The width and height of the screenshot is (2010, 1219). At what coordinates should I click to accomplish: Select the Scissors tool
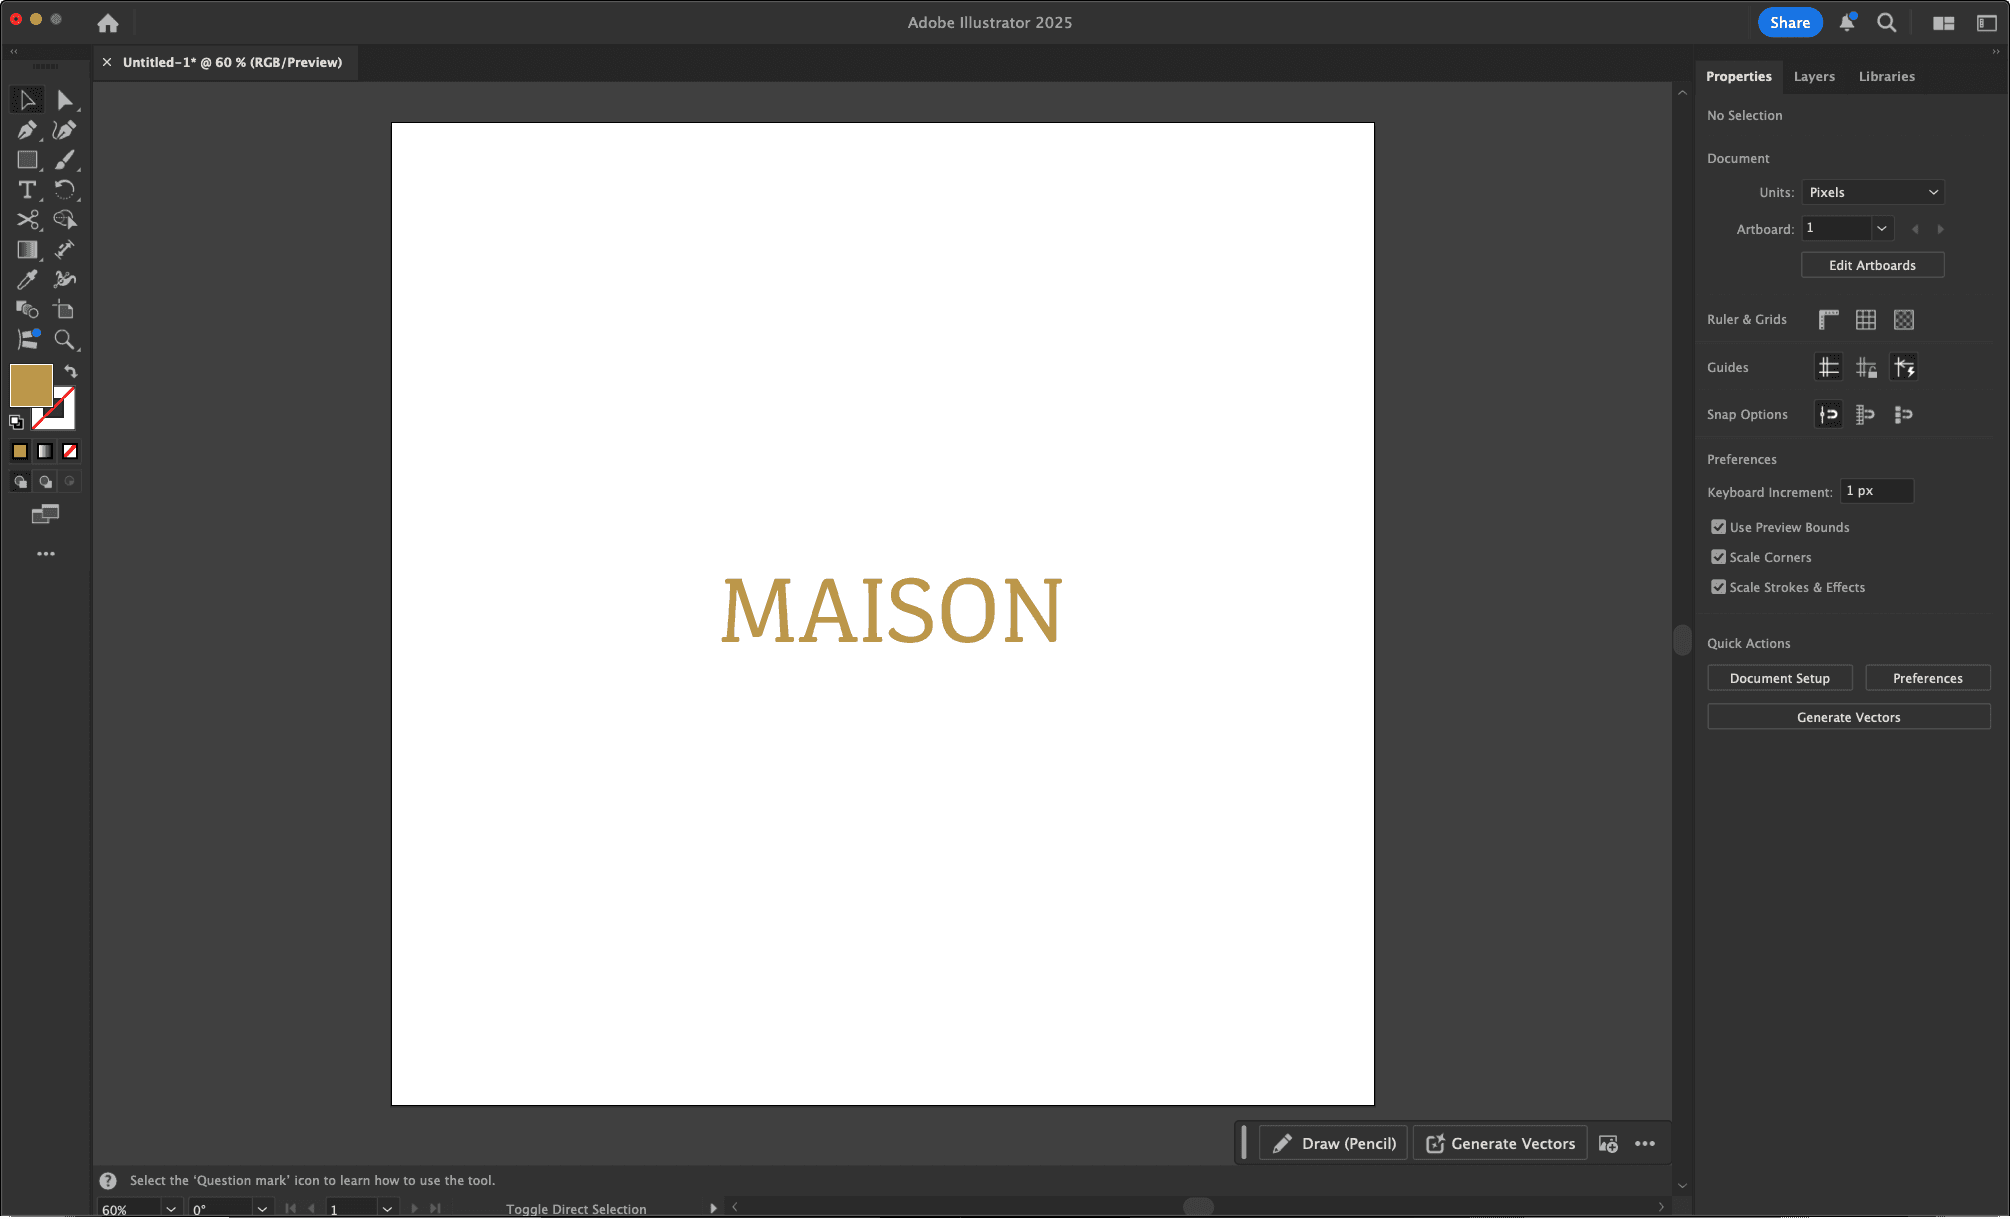tap(27, 220)
